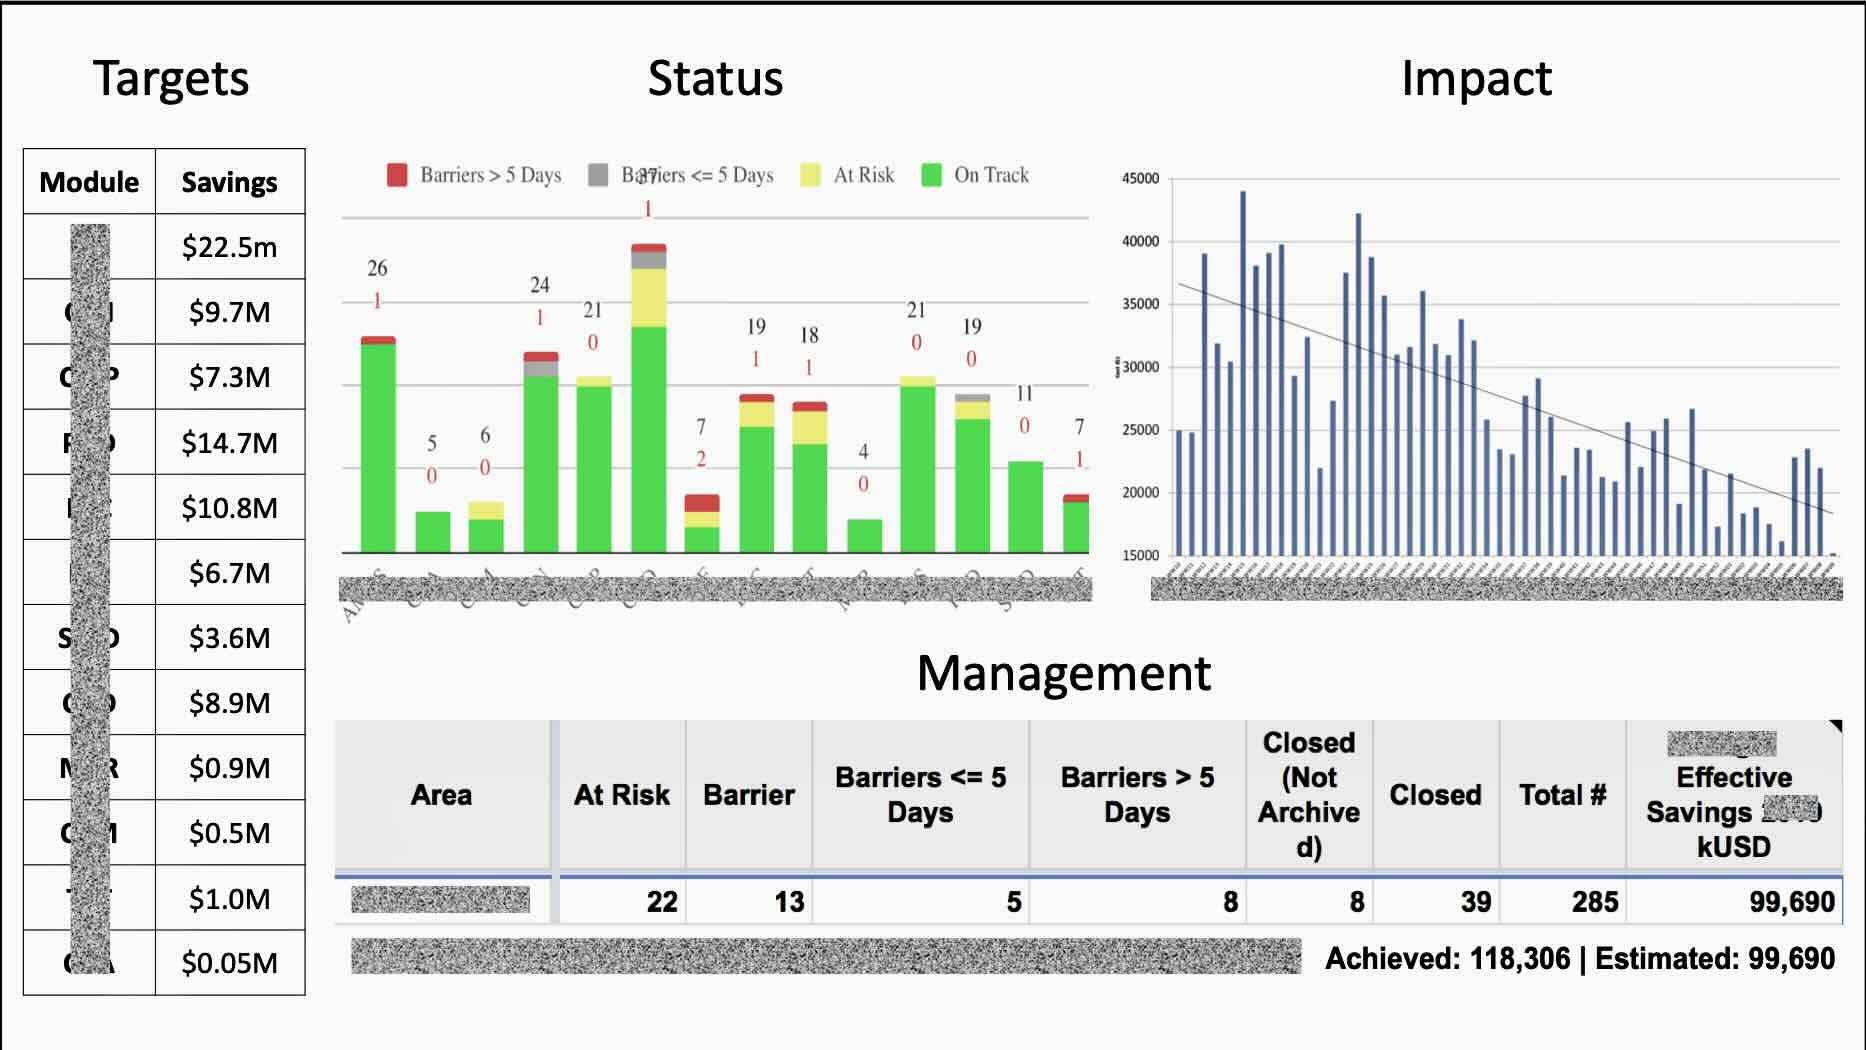Select the $7.3M savings cell

pos(230,377)
